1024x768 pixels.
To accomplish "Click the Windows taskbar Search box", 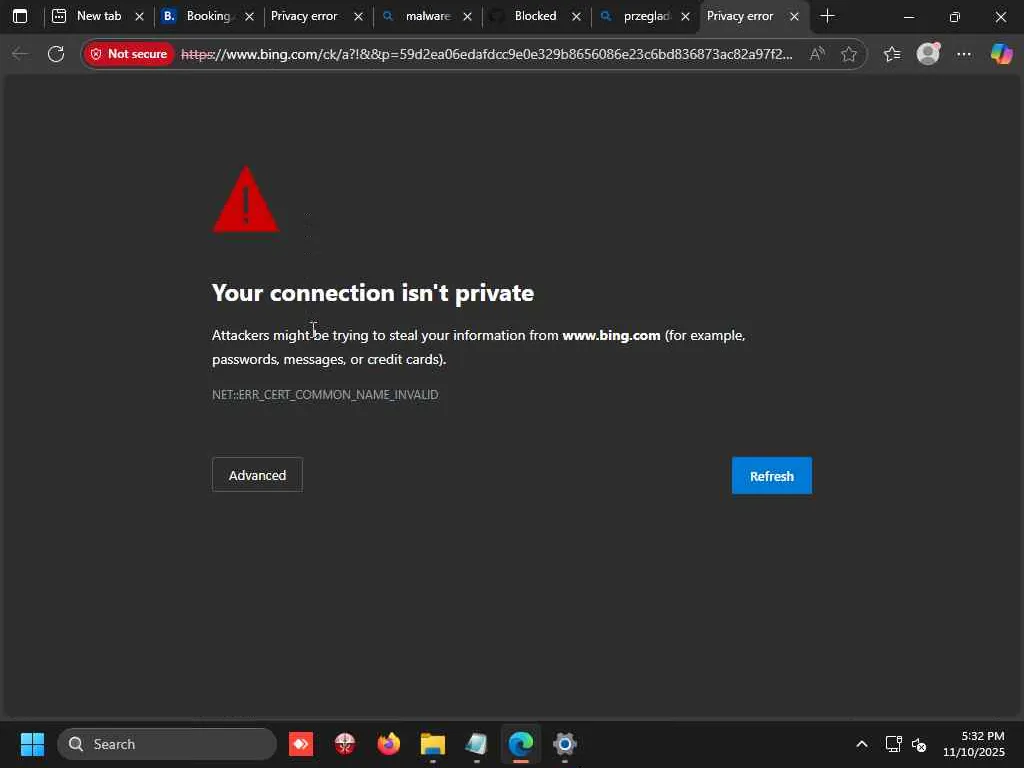I will pos(167,744).
